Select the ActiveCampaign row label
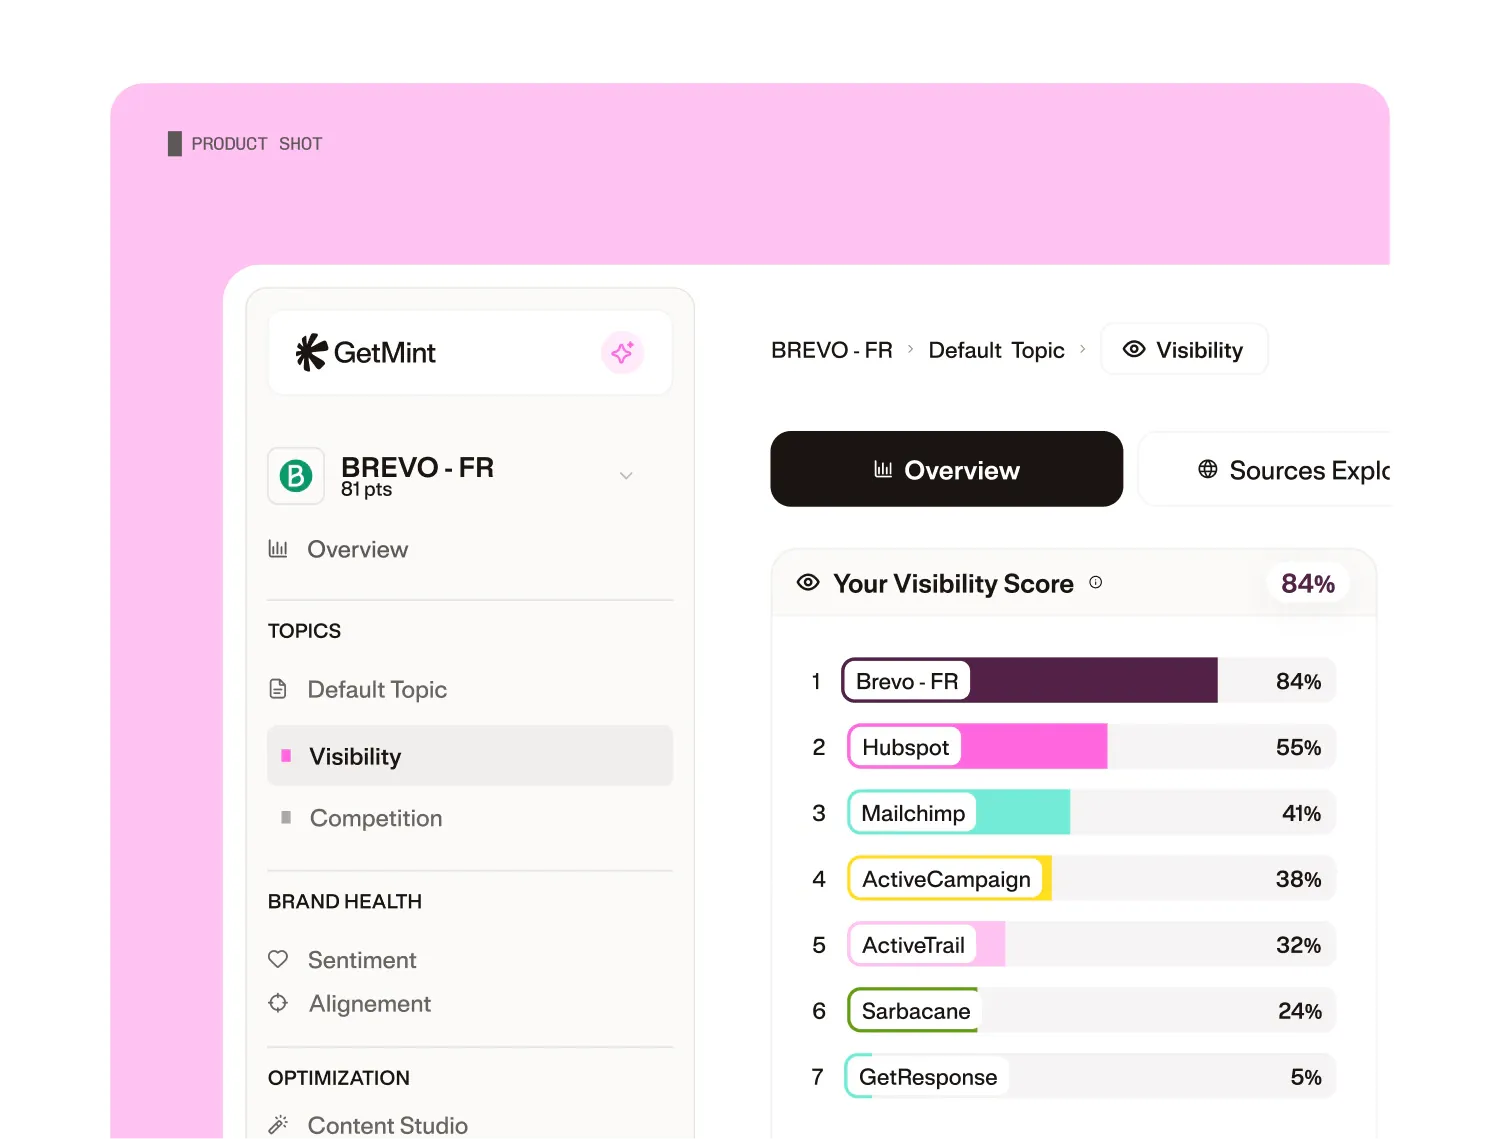1500x1139 pixels. pos(946,879)
